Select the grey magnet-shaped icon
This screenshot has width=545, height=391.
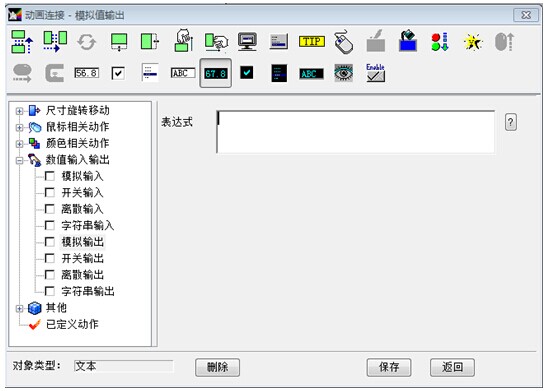coord(55,73)
